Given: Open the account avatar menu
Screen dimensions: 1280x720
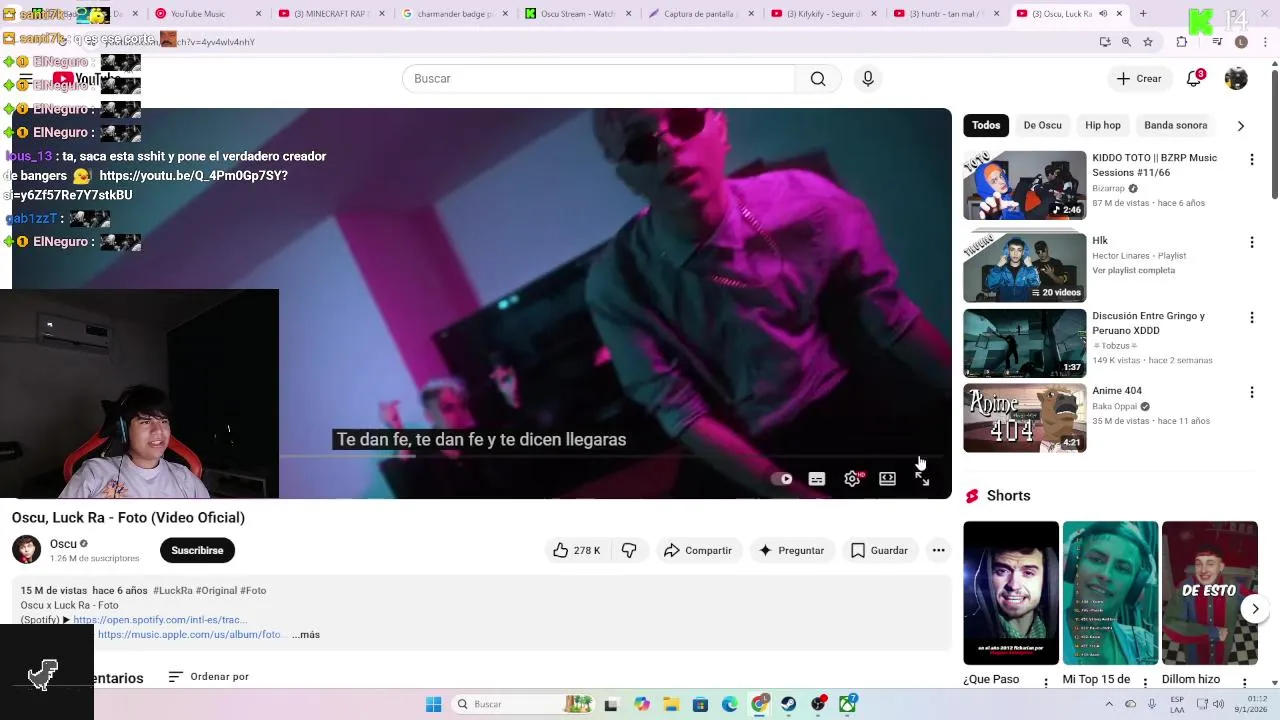Looking at the screenshot, I should (1236, 78).
